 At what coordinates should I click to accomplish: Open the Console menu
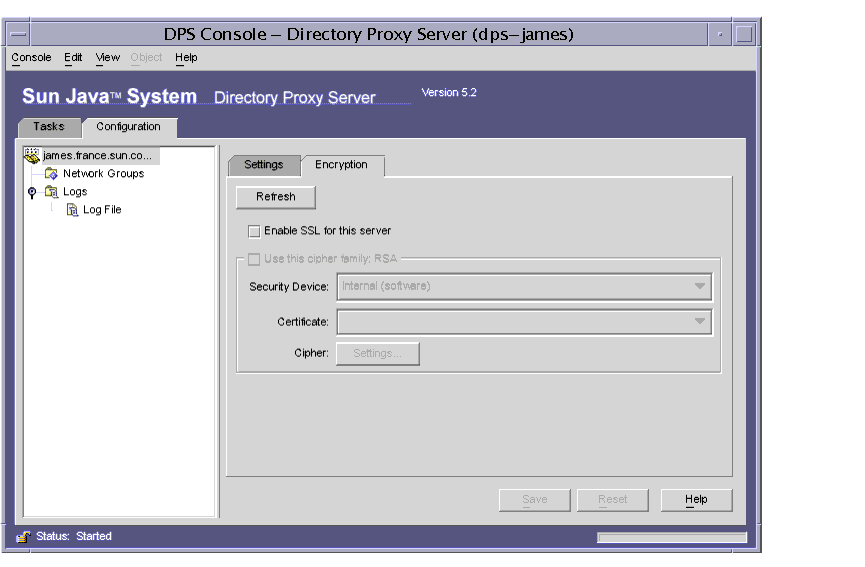point(31,57)
